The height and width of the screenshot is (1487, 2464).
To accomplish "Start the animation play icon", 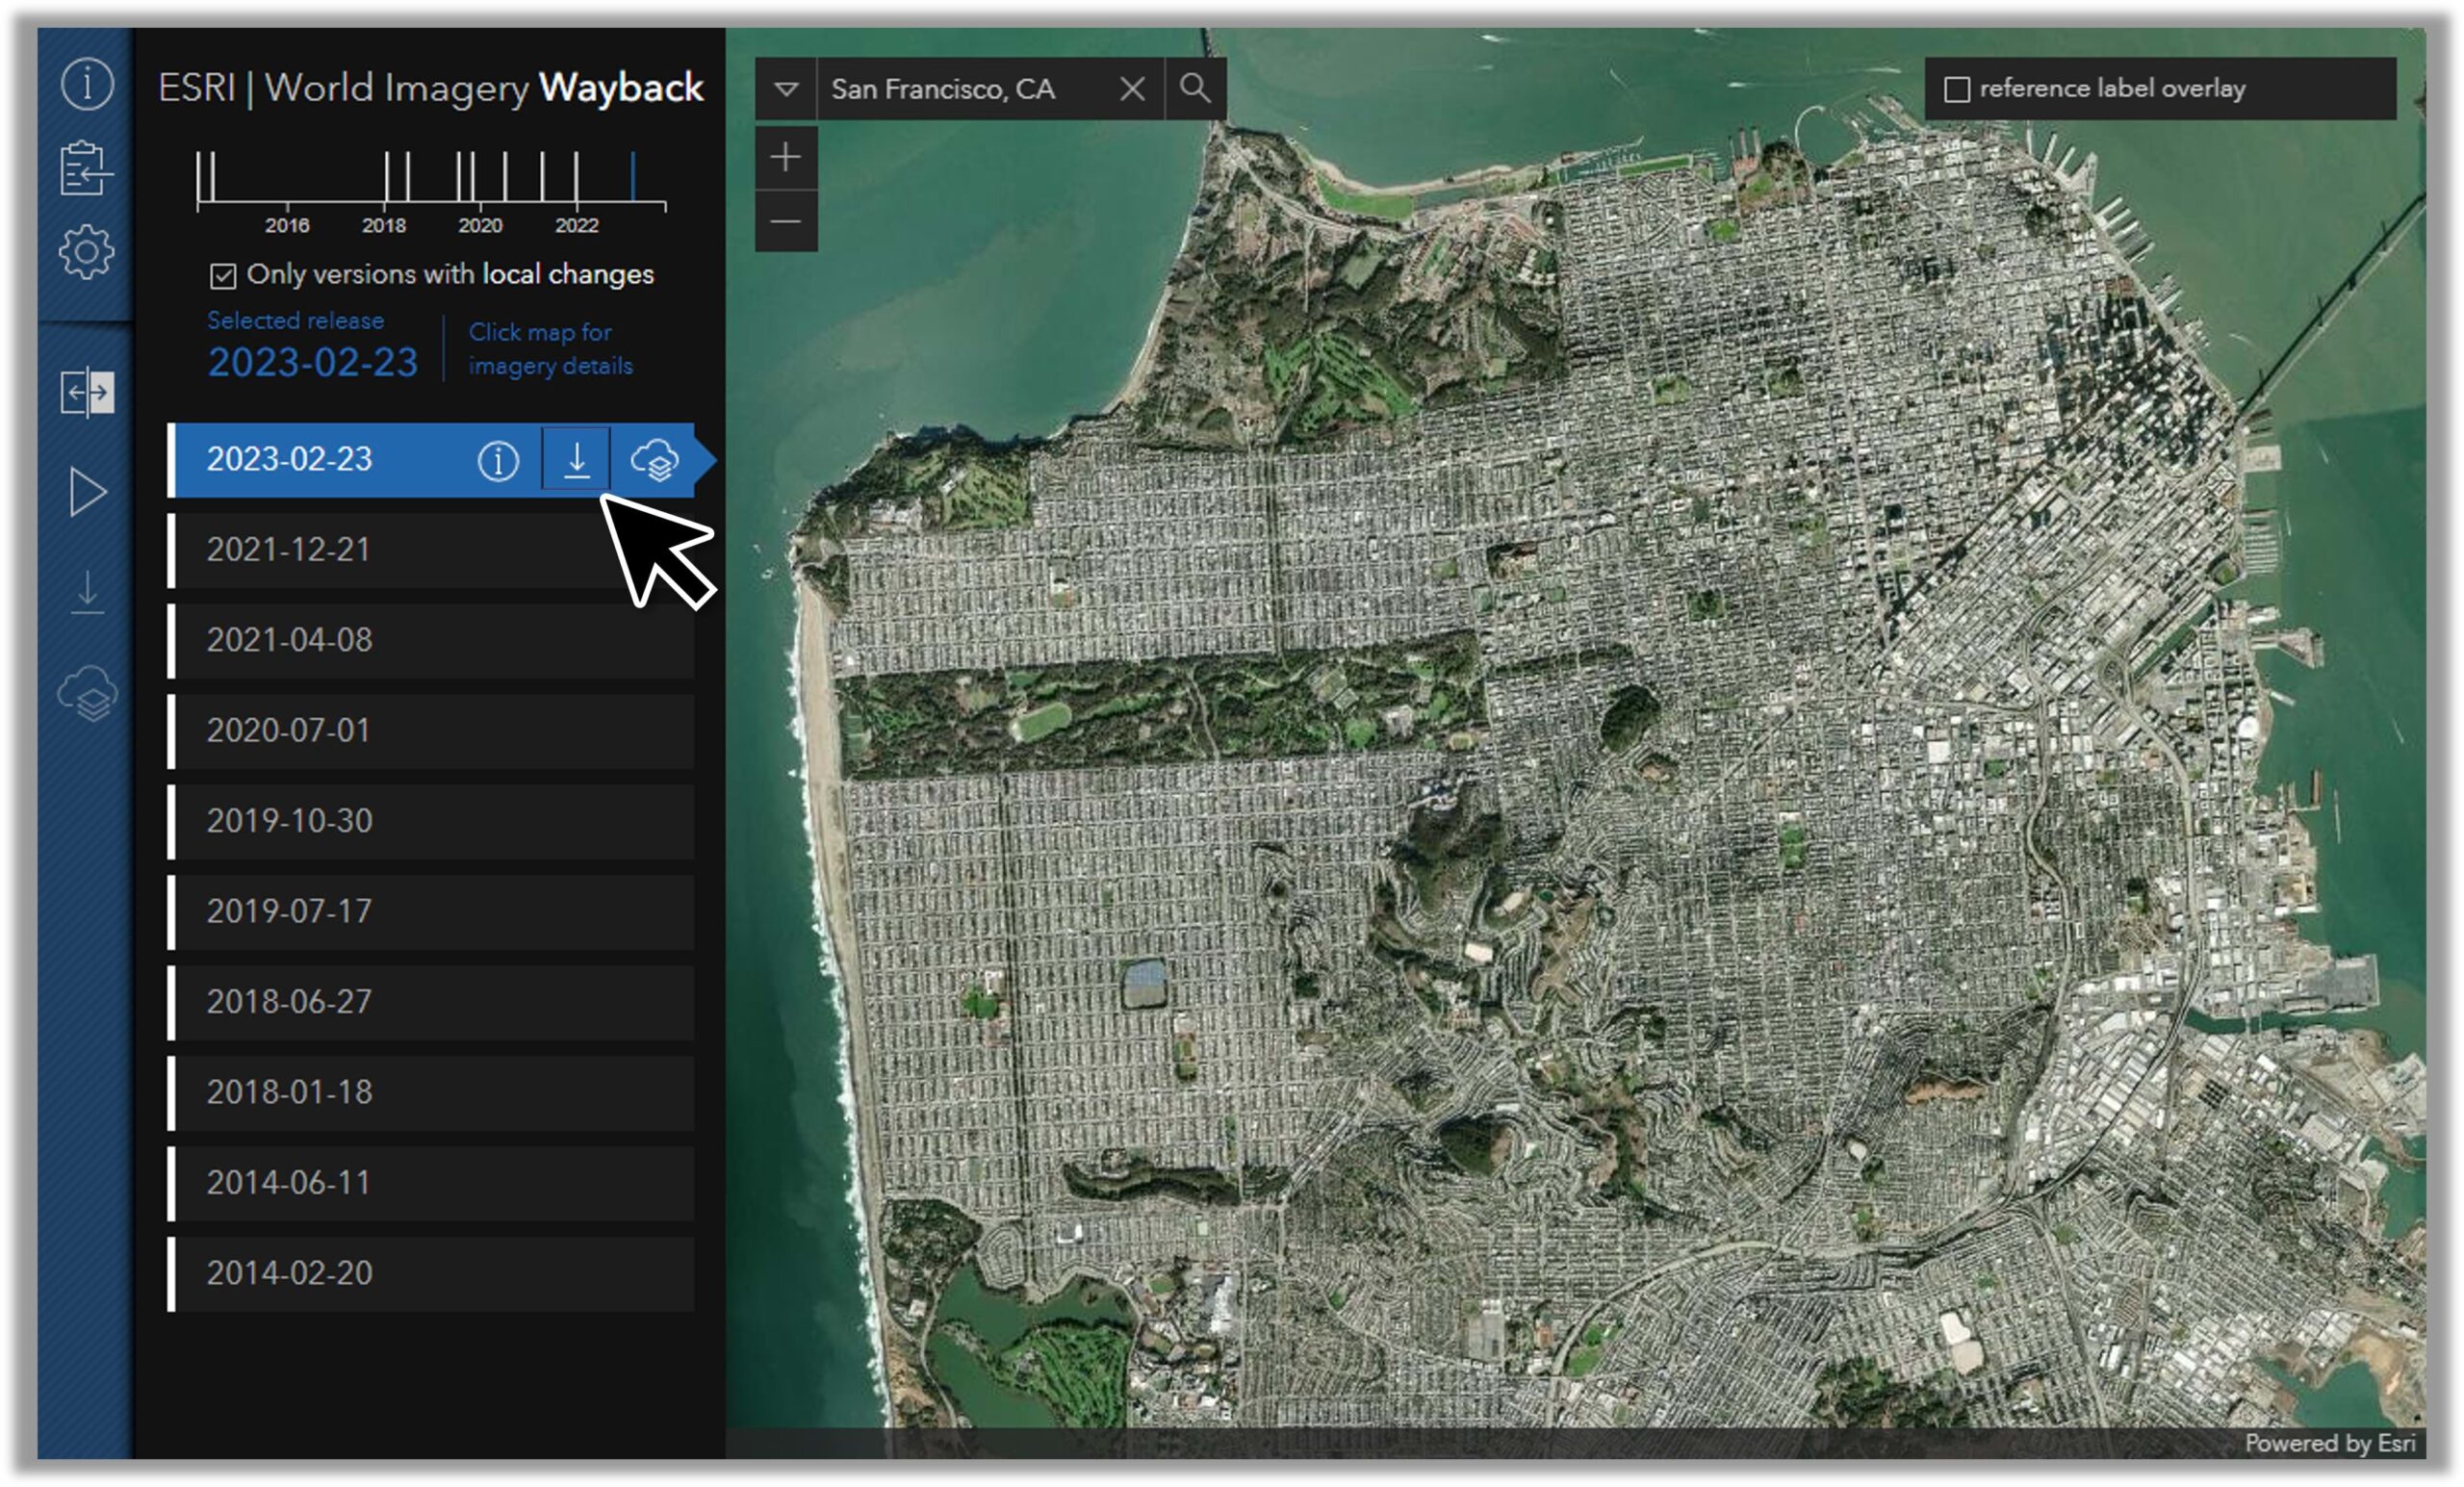I will 88,492.
